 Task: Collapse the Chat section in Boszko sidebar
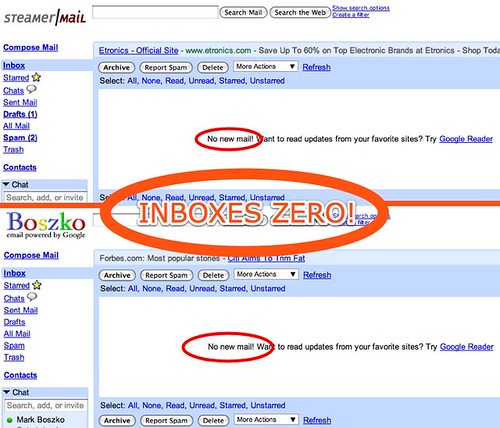6,392
